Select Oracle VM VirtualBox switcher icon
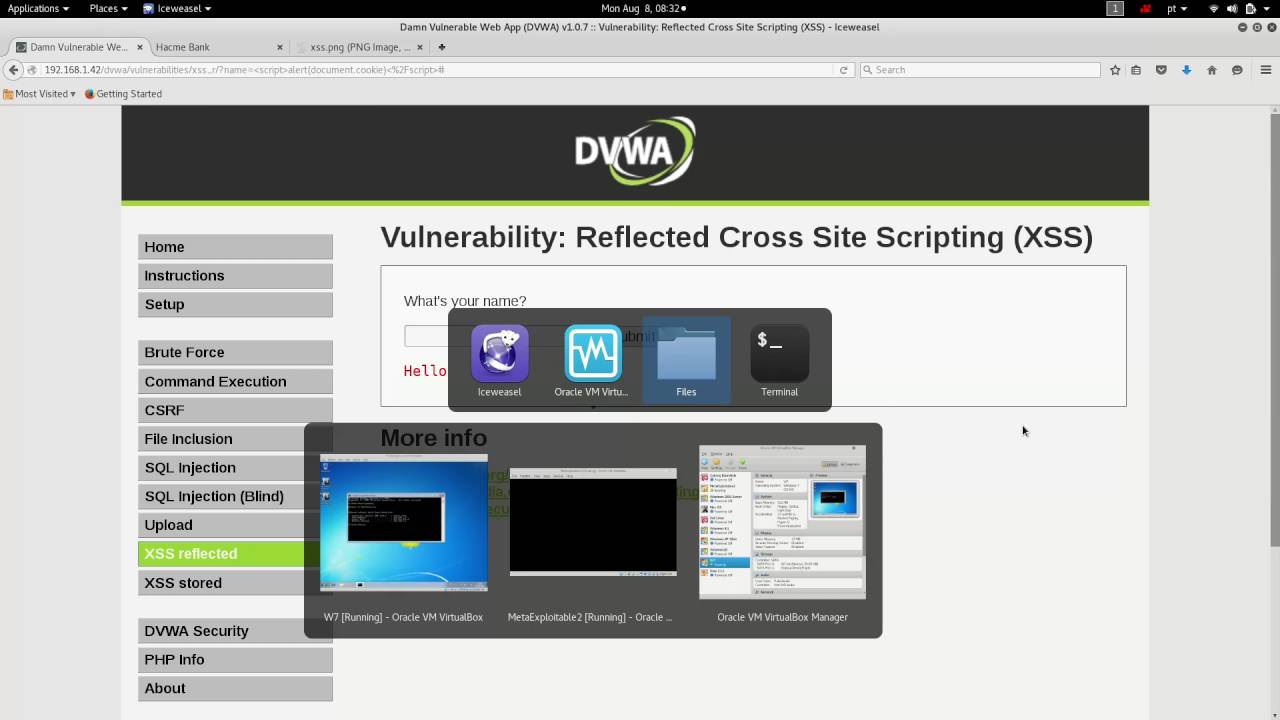The width and height of the screenshot is (1280, 720). click(x=592, y=353)
